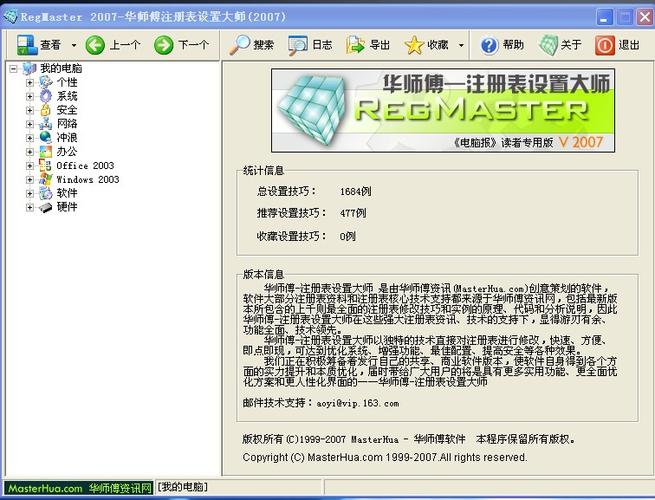655x500 pixels.
Task: Click the 网络 network icon
Action: [x=46, y=124]
